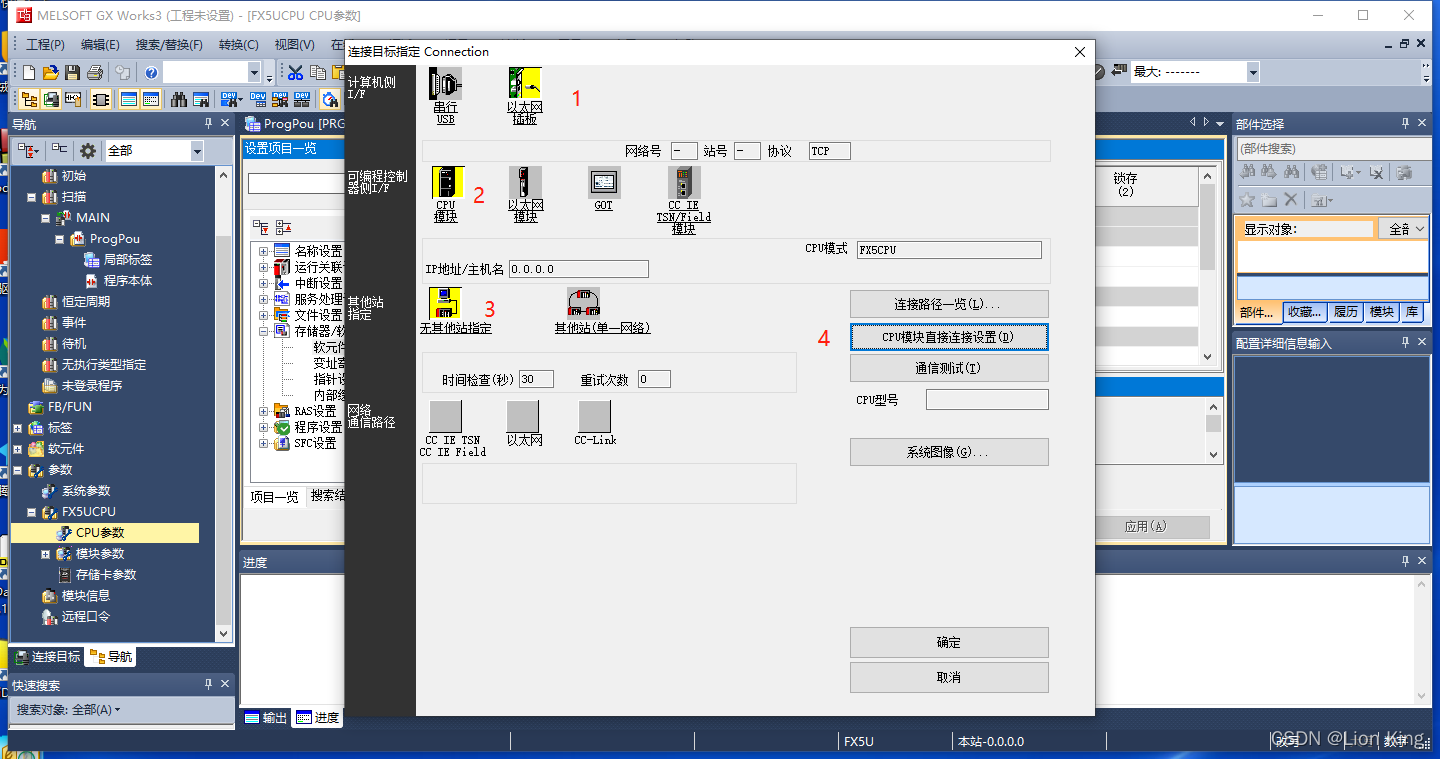
Task: Click favorites star in parts selection panel
Action: point(1247,200)
